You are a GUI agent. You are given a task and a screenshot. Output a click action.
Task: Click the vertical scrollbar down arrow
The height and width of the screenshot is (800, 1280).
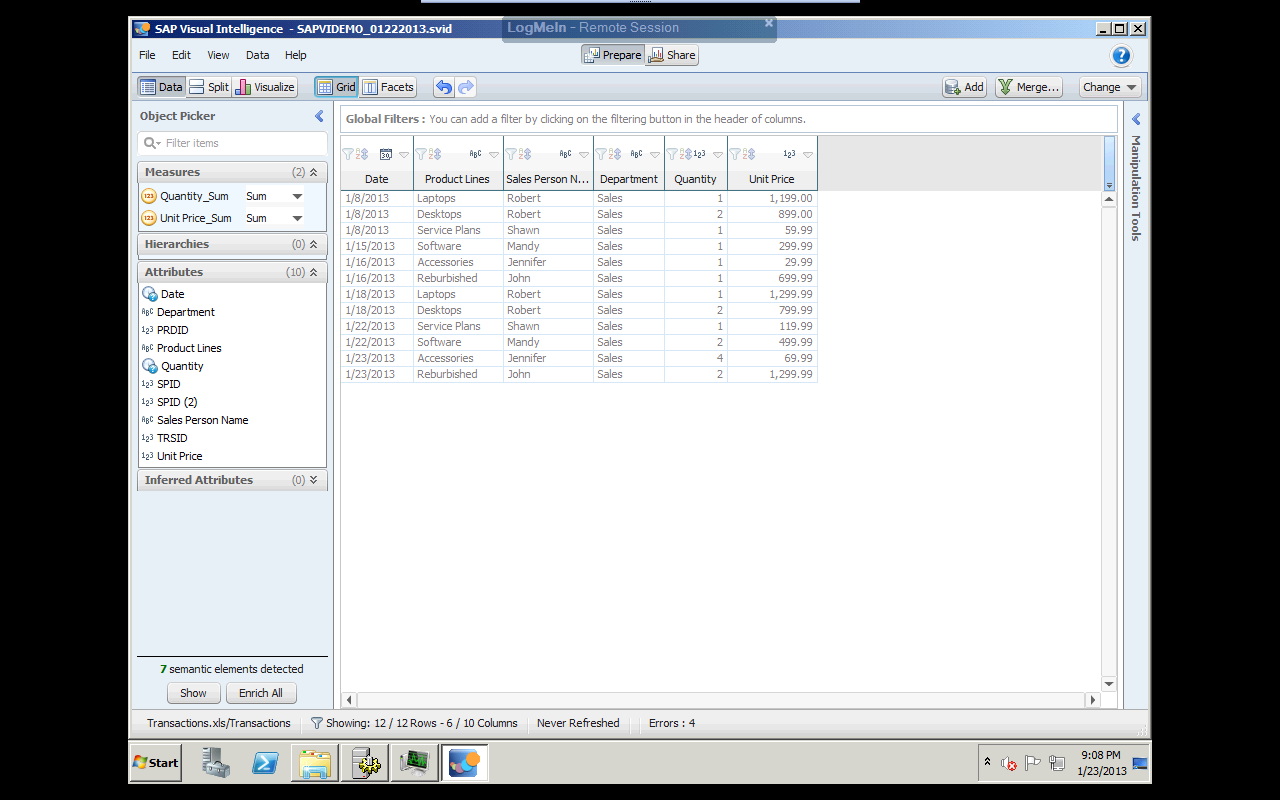click(1108, 684)
